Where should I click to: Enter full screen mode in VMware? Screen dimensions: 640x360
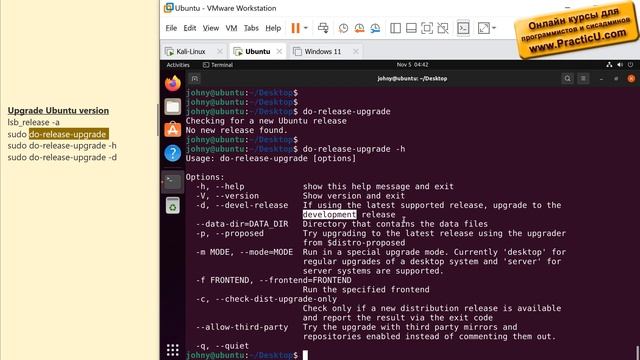click(x=427, y=28)
